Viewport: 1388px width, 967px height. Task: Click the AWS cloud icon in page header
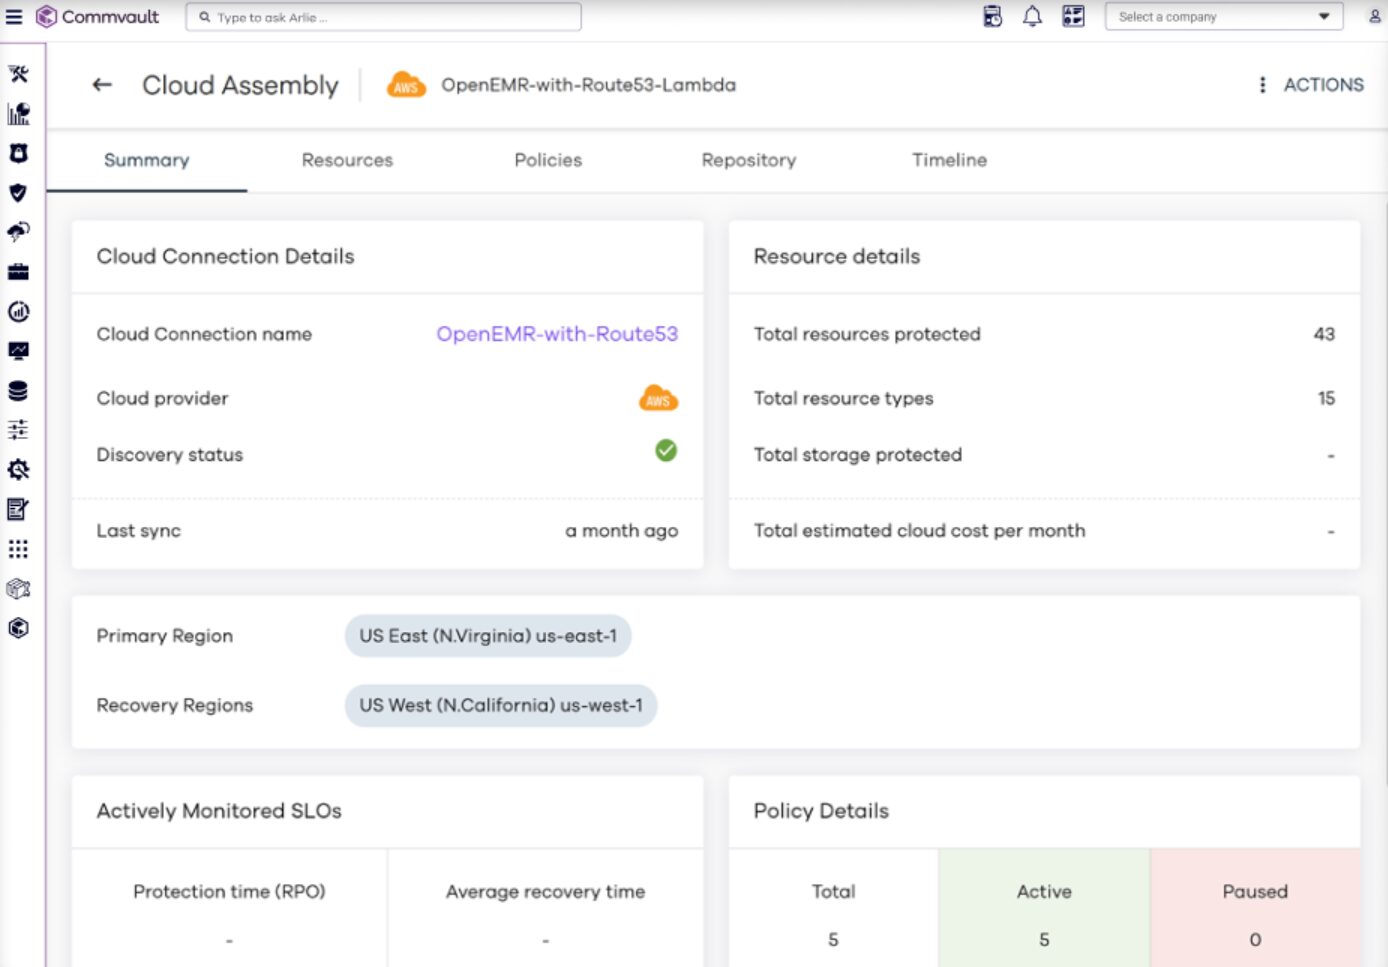406,85
